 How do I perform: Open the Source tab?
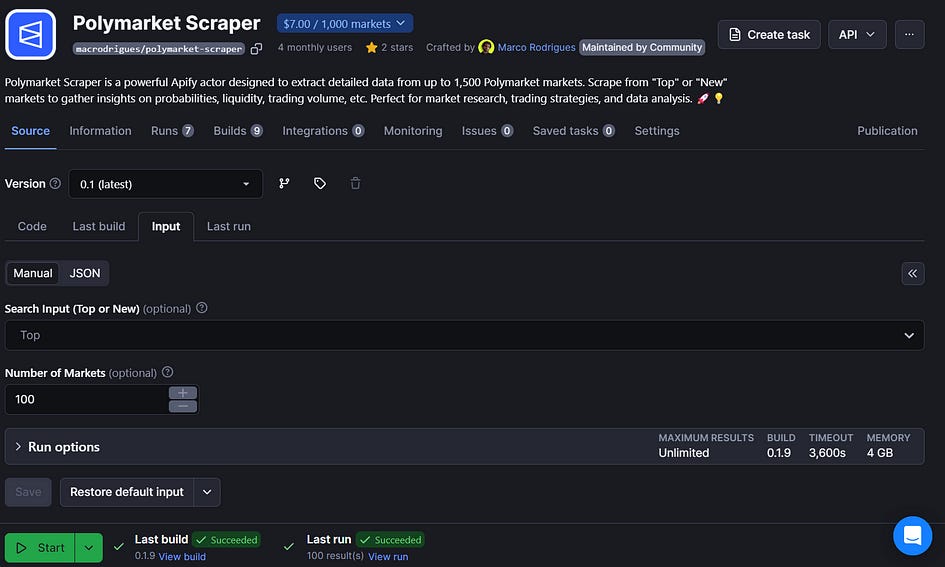30,131
